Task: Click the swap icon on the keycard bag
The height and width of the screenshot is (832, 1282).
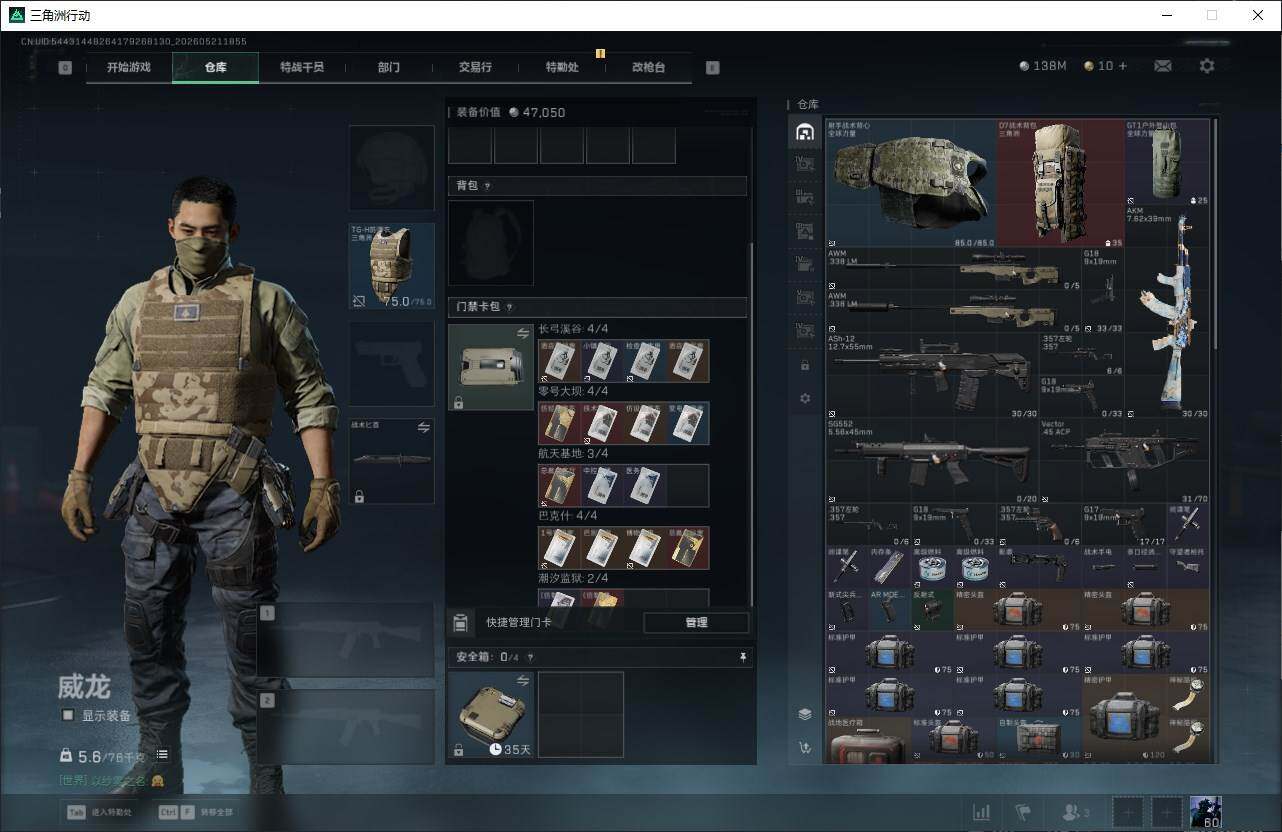Action: [523, 333]
